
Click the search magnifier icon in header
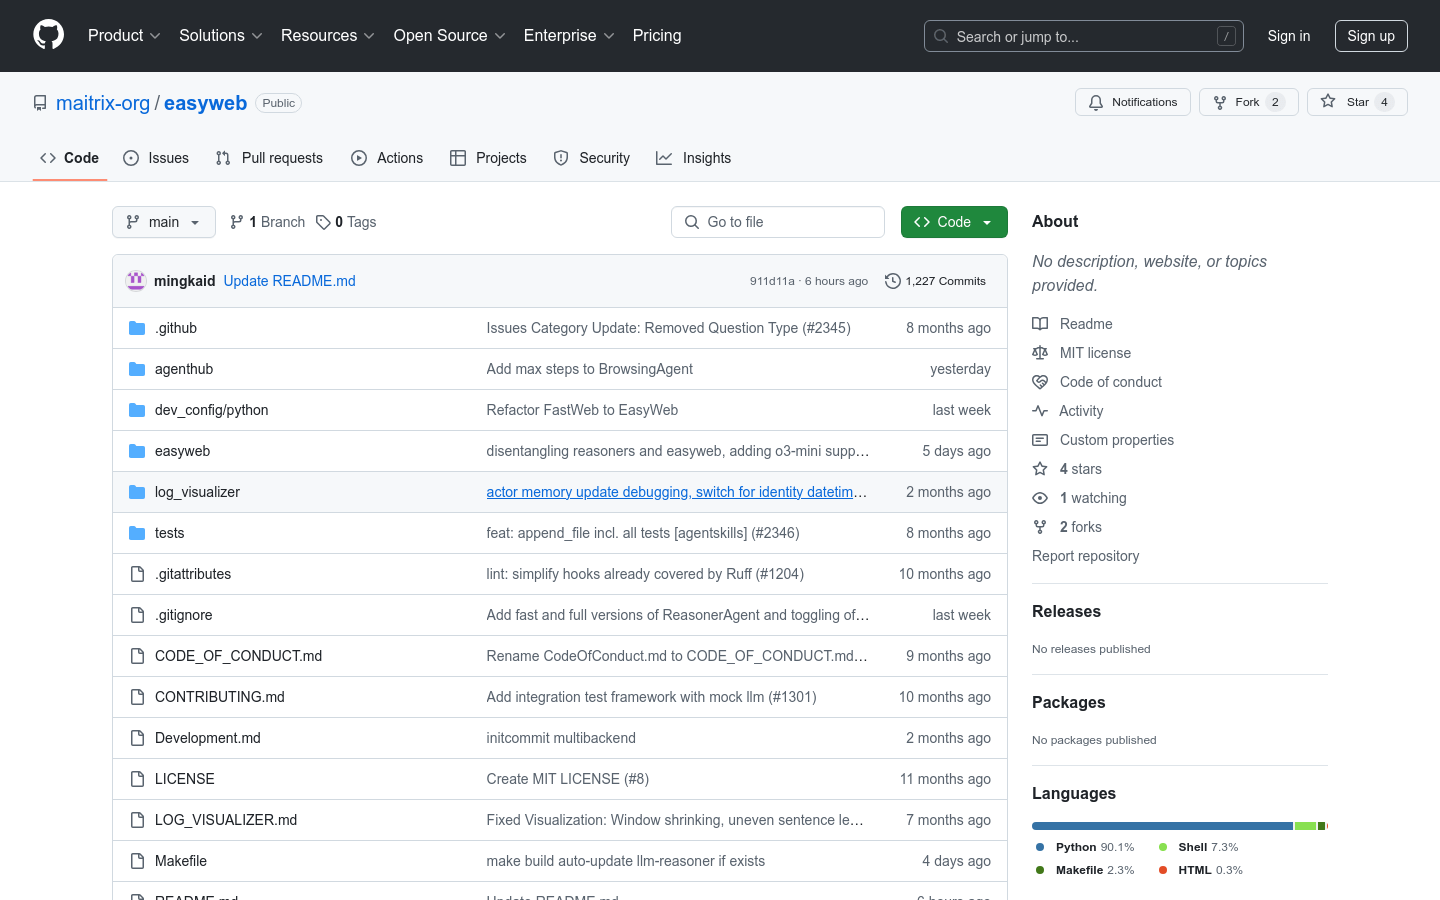click(x=941, y=36)
